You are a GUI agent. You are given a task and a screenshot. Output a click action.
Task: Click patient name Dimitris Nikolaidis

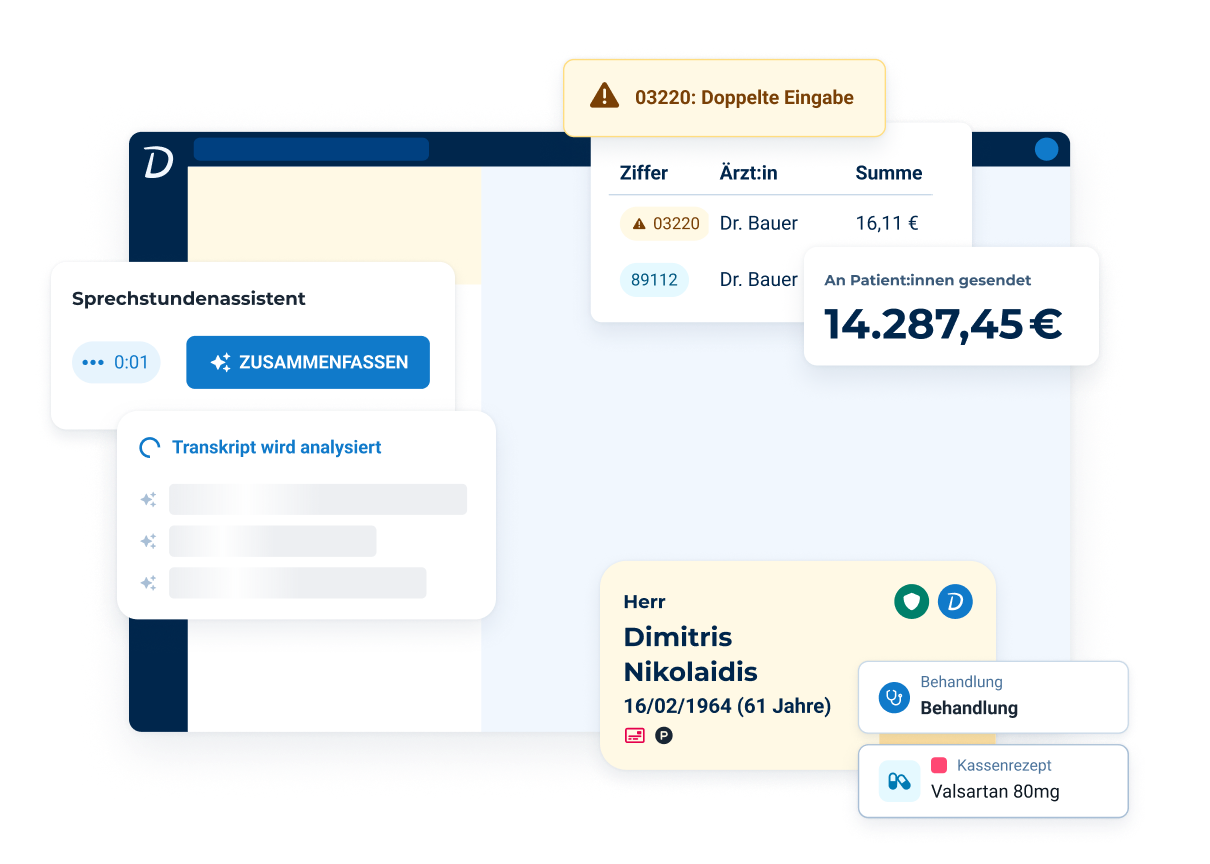[x=690, y=654]
